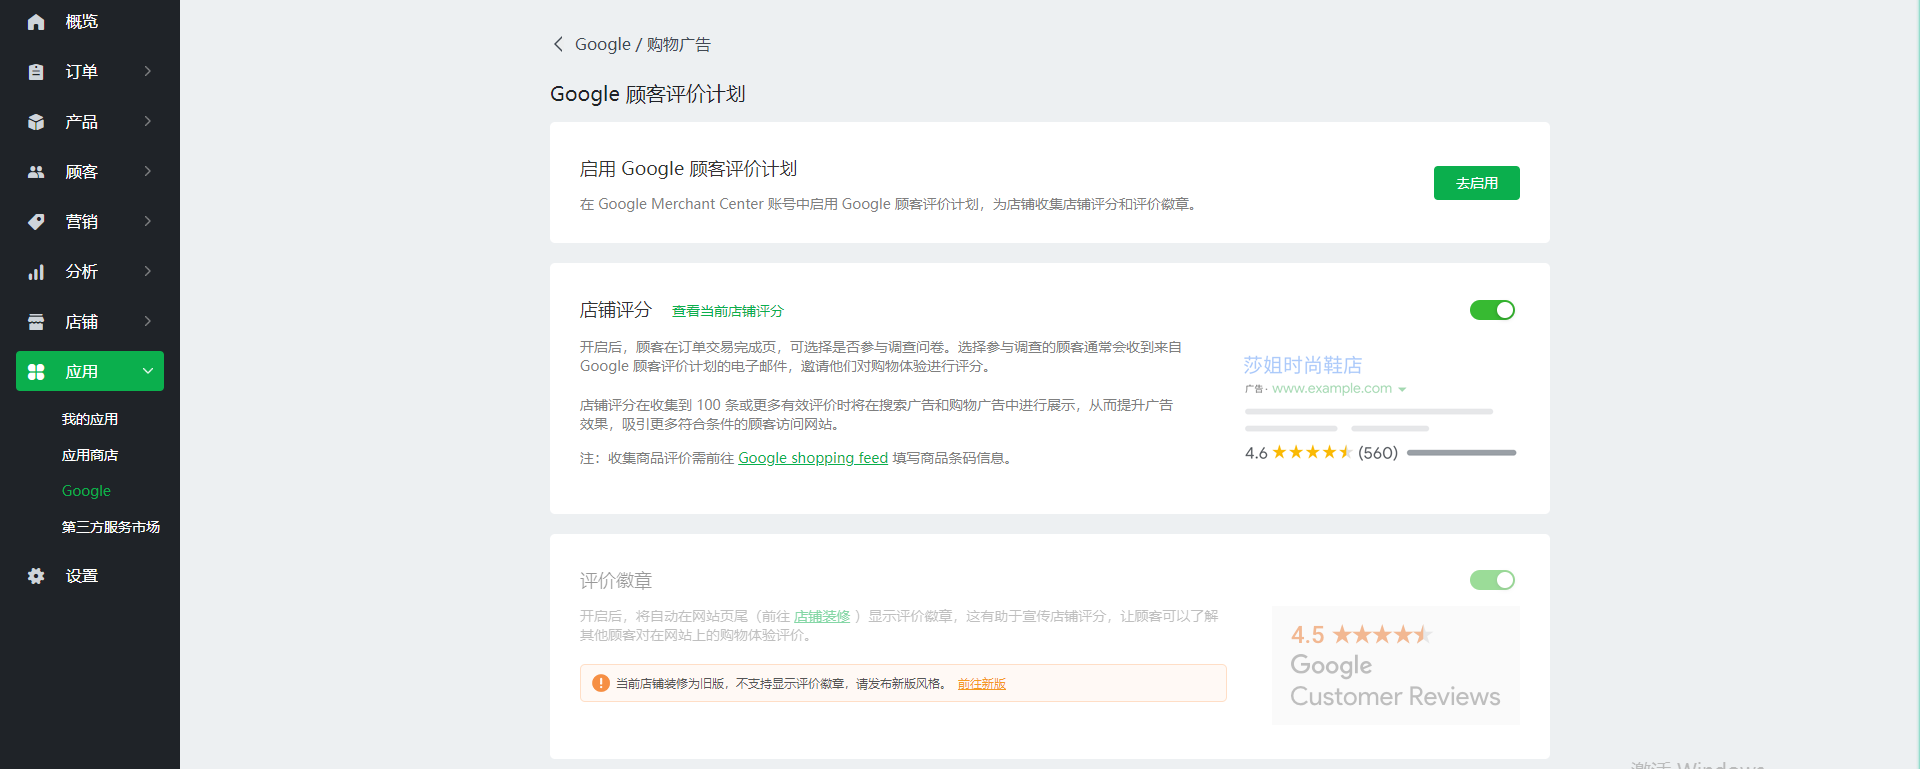Click the green 去启用 button
1920x769 pixels.
1476,183
